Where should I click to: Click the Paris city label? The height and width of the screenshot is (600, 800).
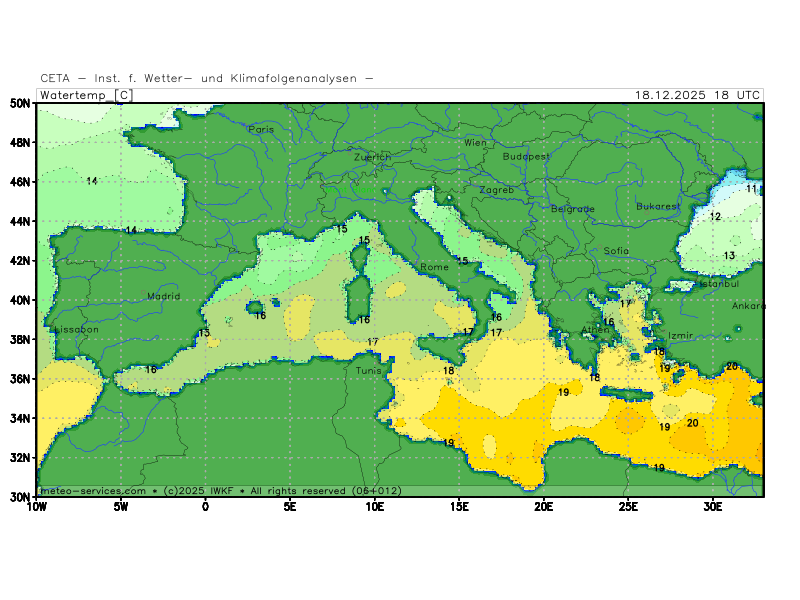[261, 129]
